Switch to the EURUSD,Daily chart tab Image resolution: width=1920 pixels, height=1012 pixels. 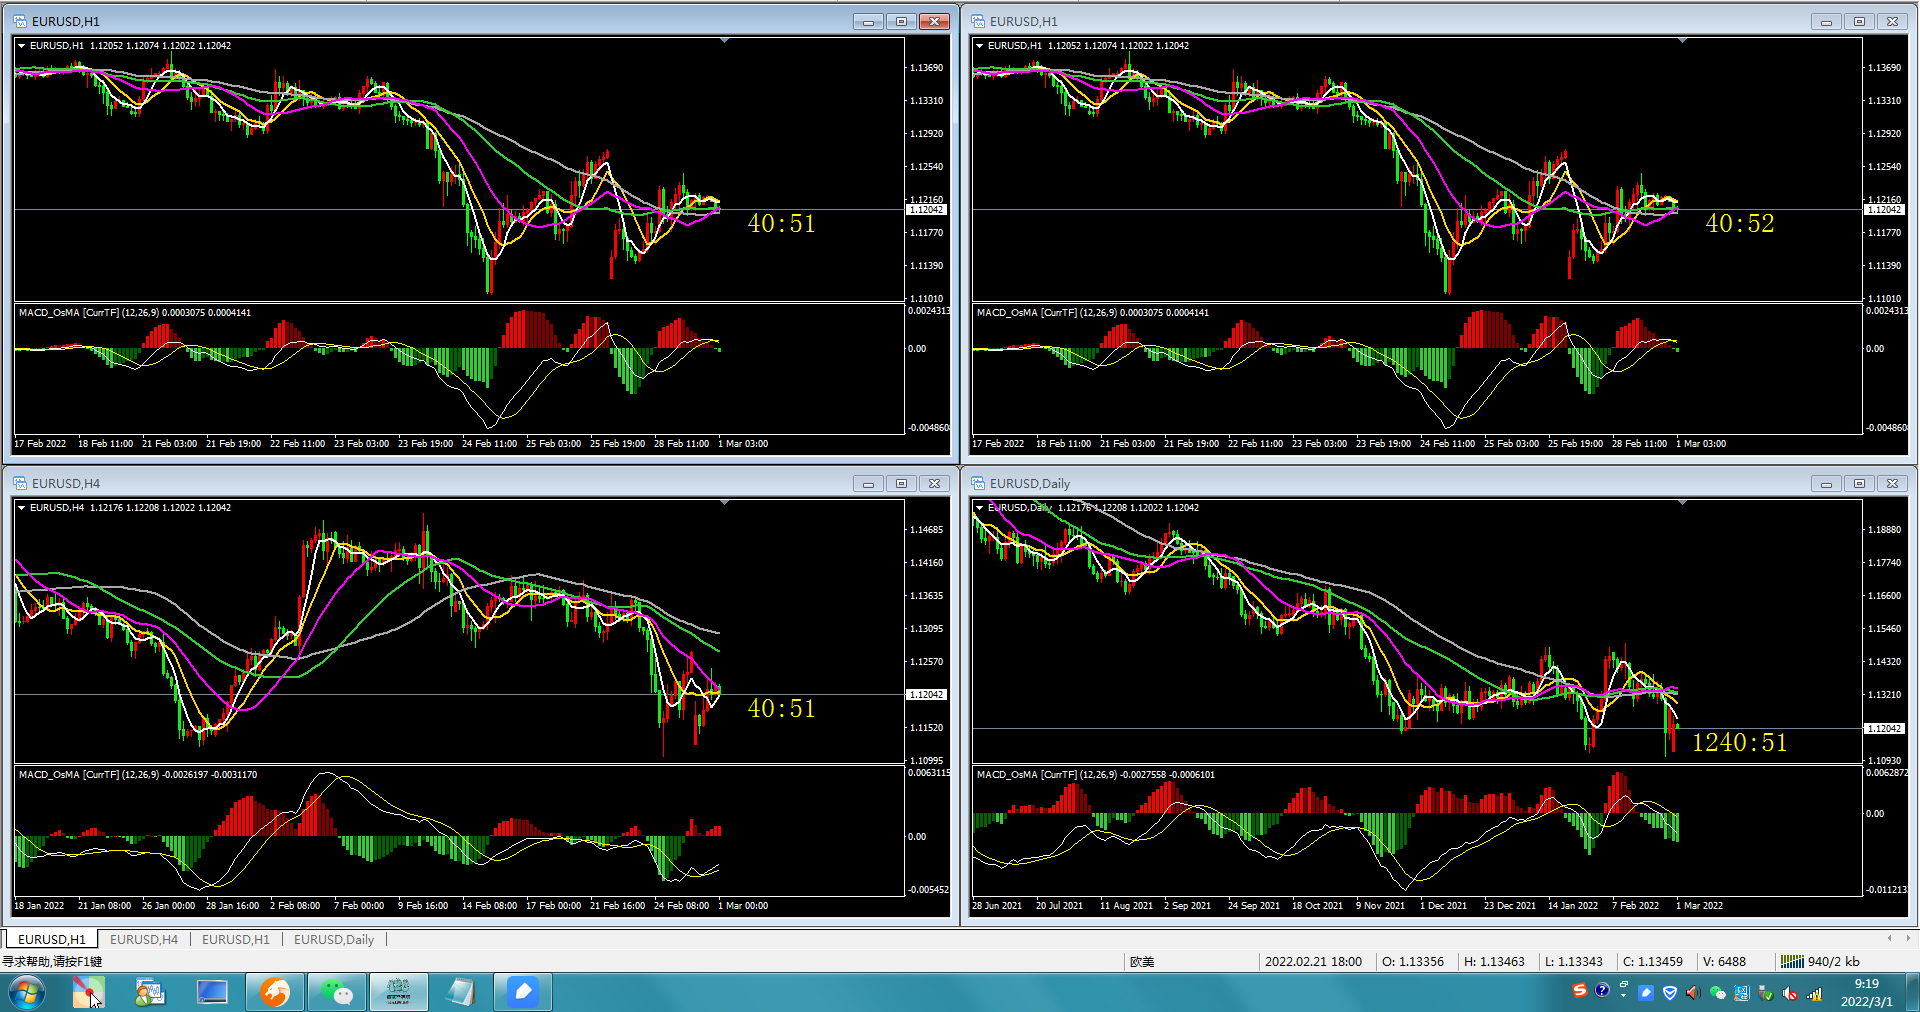click(334, 939)
